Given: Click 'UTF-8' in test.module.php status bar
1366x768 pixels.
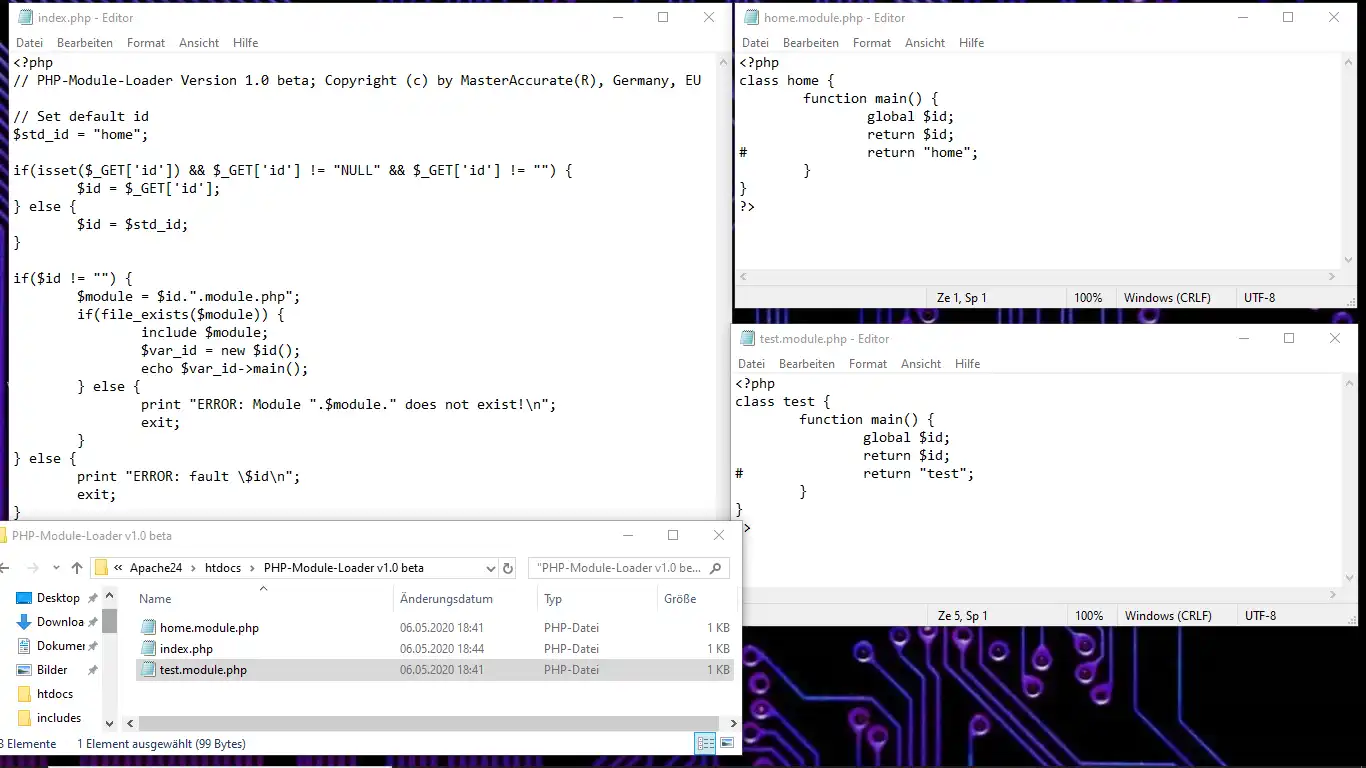Looking at the screenshot, I should pos(1260,616).
